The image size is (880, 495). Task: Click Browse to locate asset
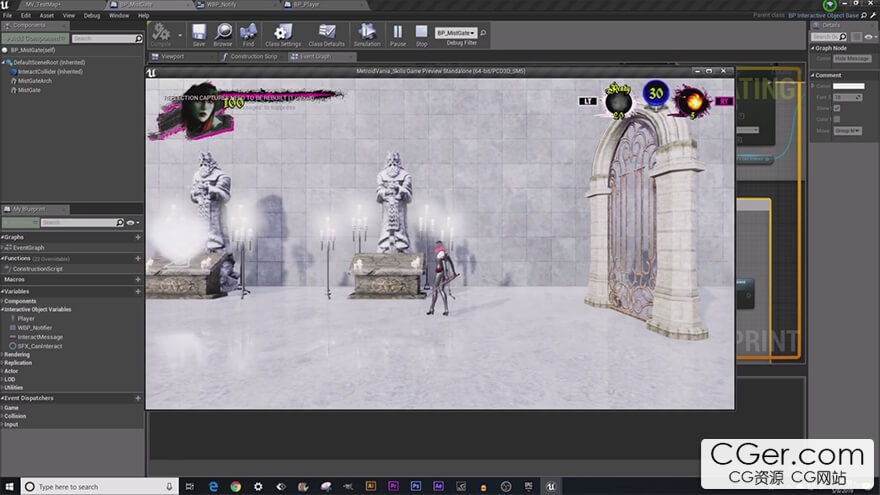tap(223, 34)
